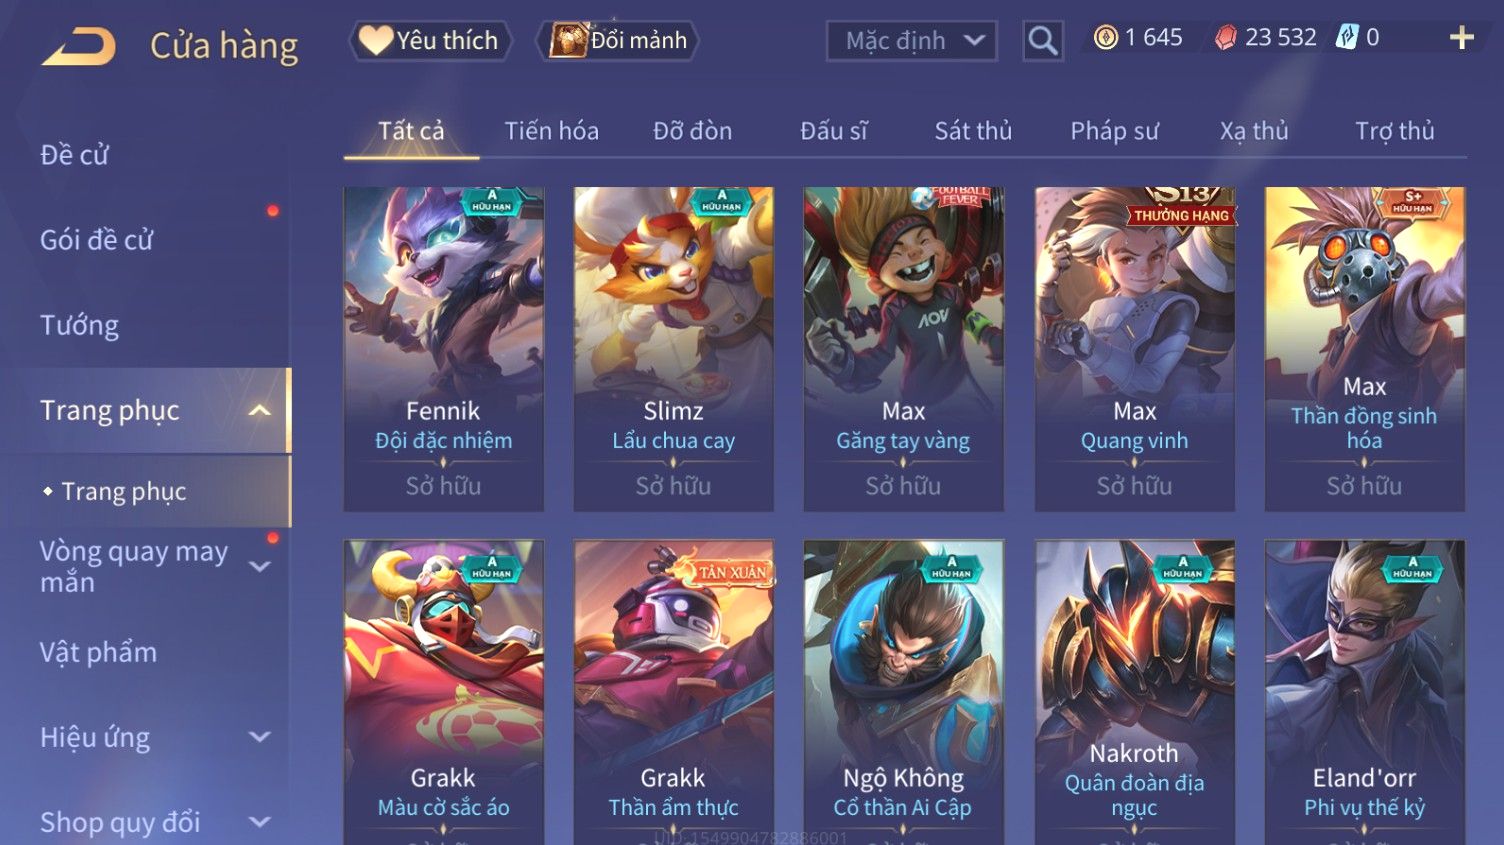Open the search magnifier icon
Viewport: 1504px width, 845px height.
coord(1042,41)
